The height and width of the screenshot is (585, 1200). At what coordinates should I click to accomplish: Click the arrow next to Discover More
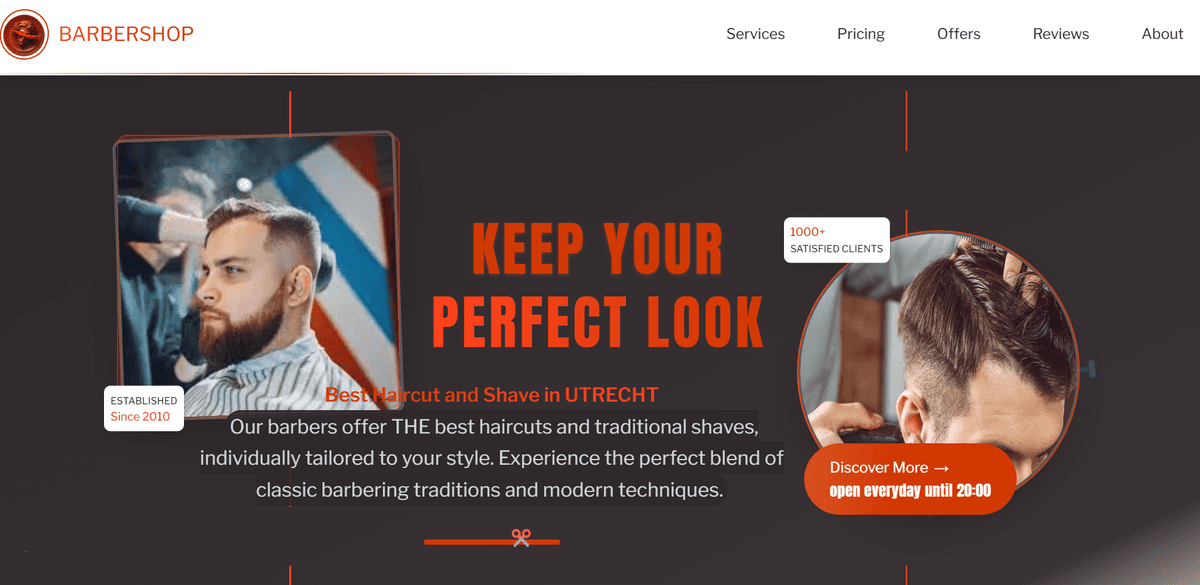tap(941, 467)
